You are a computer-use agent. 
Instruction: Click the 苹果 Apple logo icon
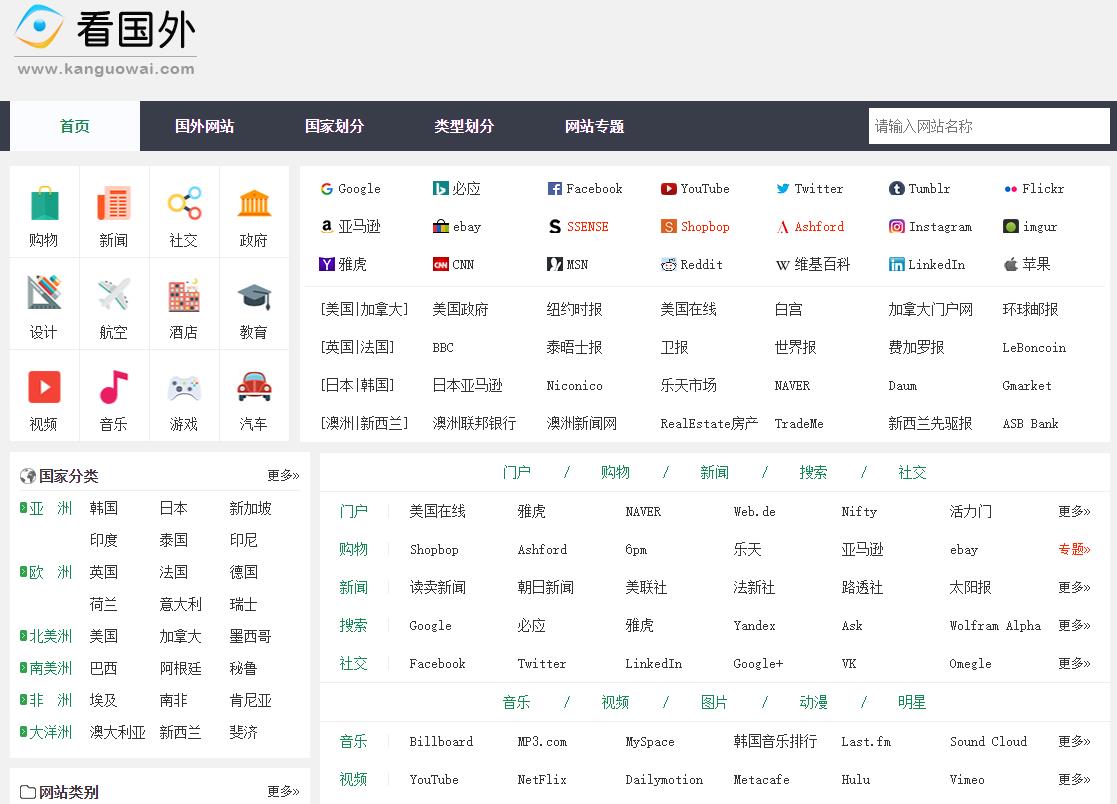tap(1010, 264)
